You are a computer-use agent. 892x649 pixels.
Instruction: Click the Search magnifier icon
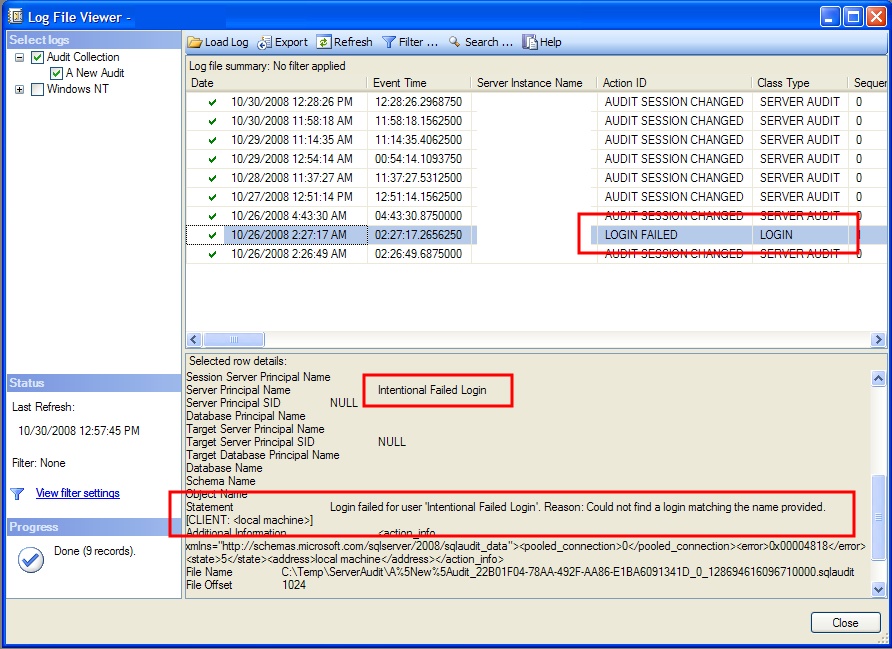[455, 42]
